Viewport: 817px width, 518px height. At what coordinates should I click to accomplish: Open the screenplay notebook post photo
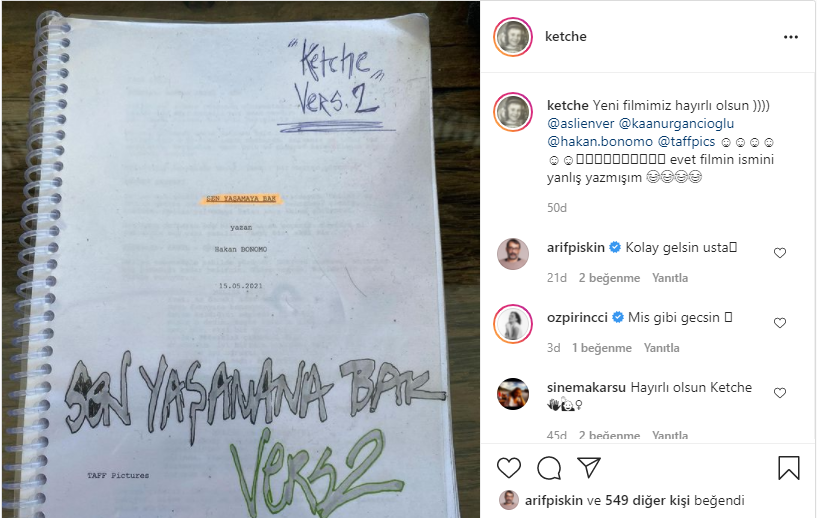241,259
